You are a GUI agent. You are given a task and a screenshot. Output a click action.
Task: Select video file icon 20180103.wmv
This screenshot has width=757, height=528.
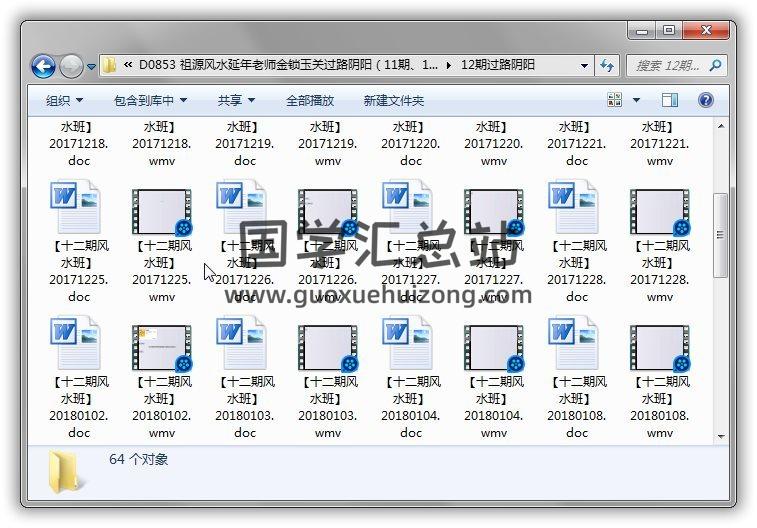(328, 347)
